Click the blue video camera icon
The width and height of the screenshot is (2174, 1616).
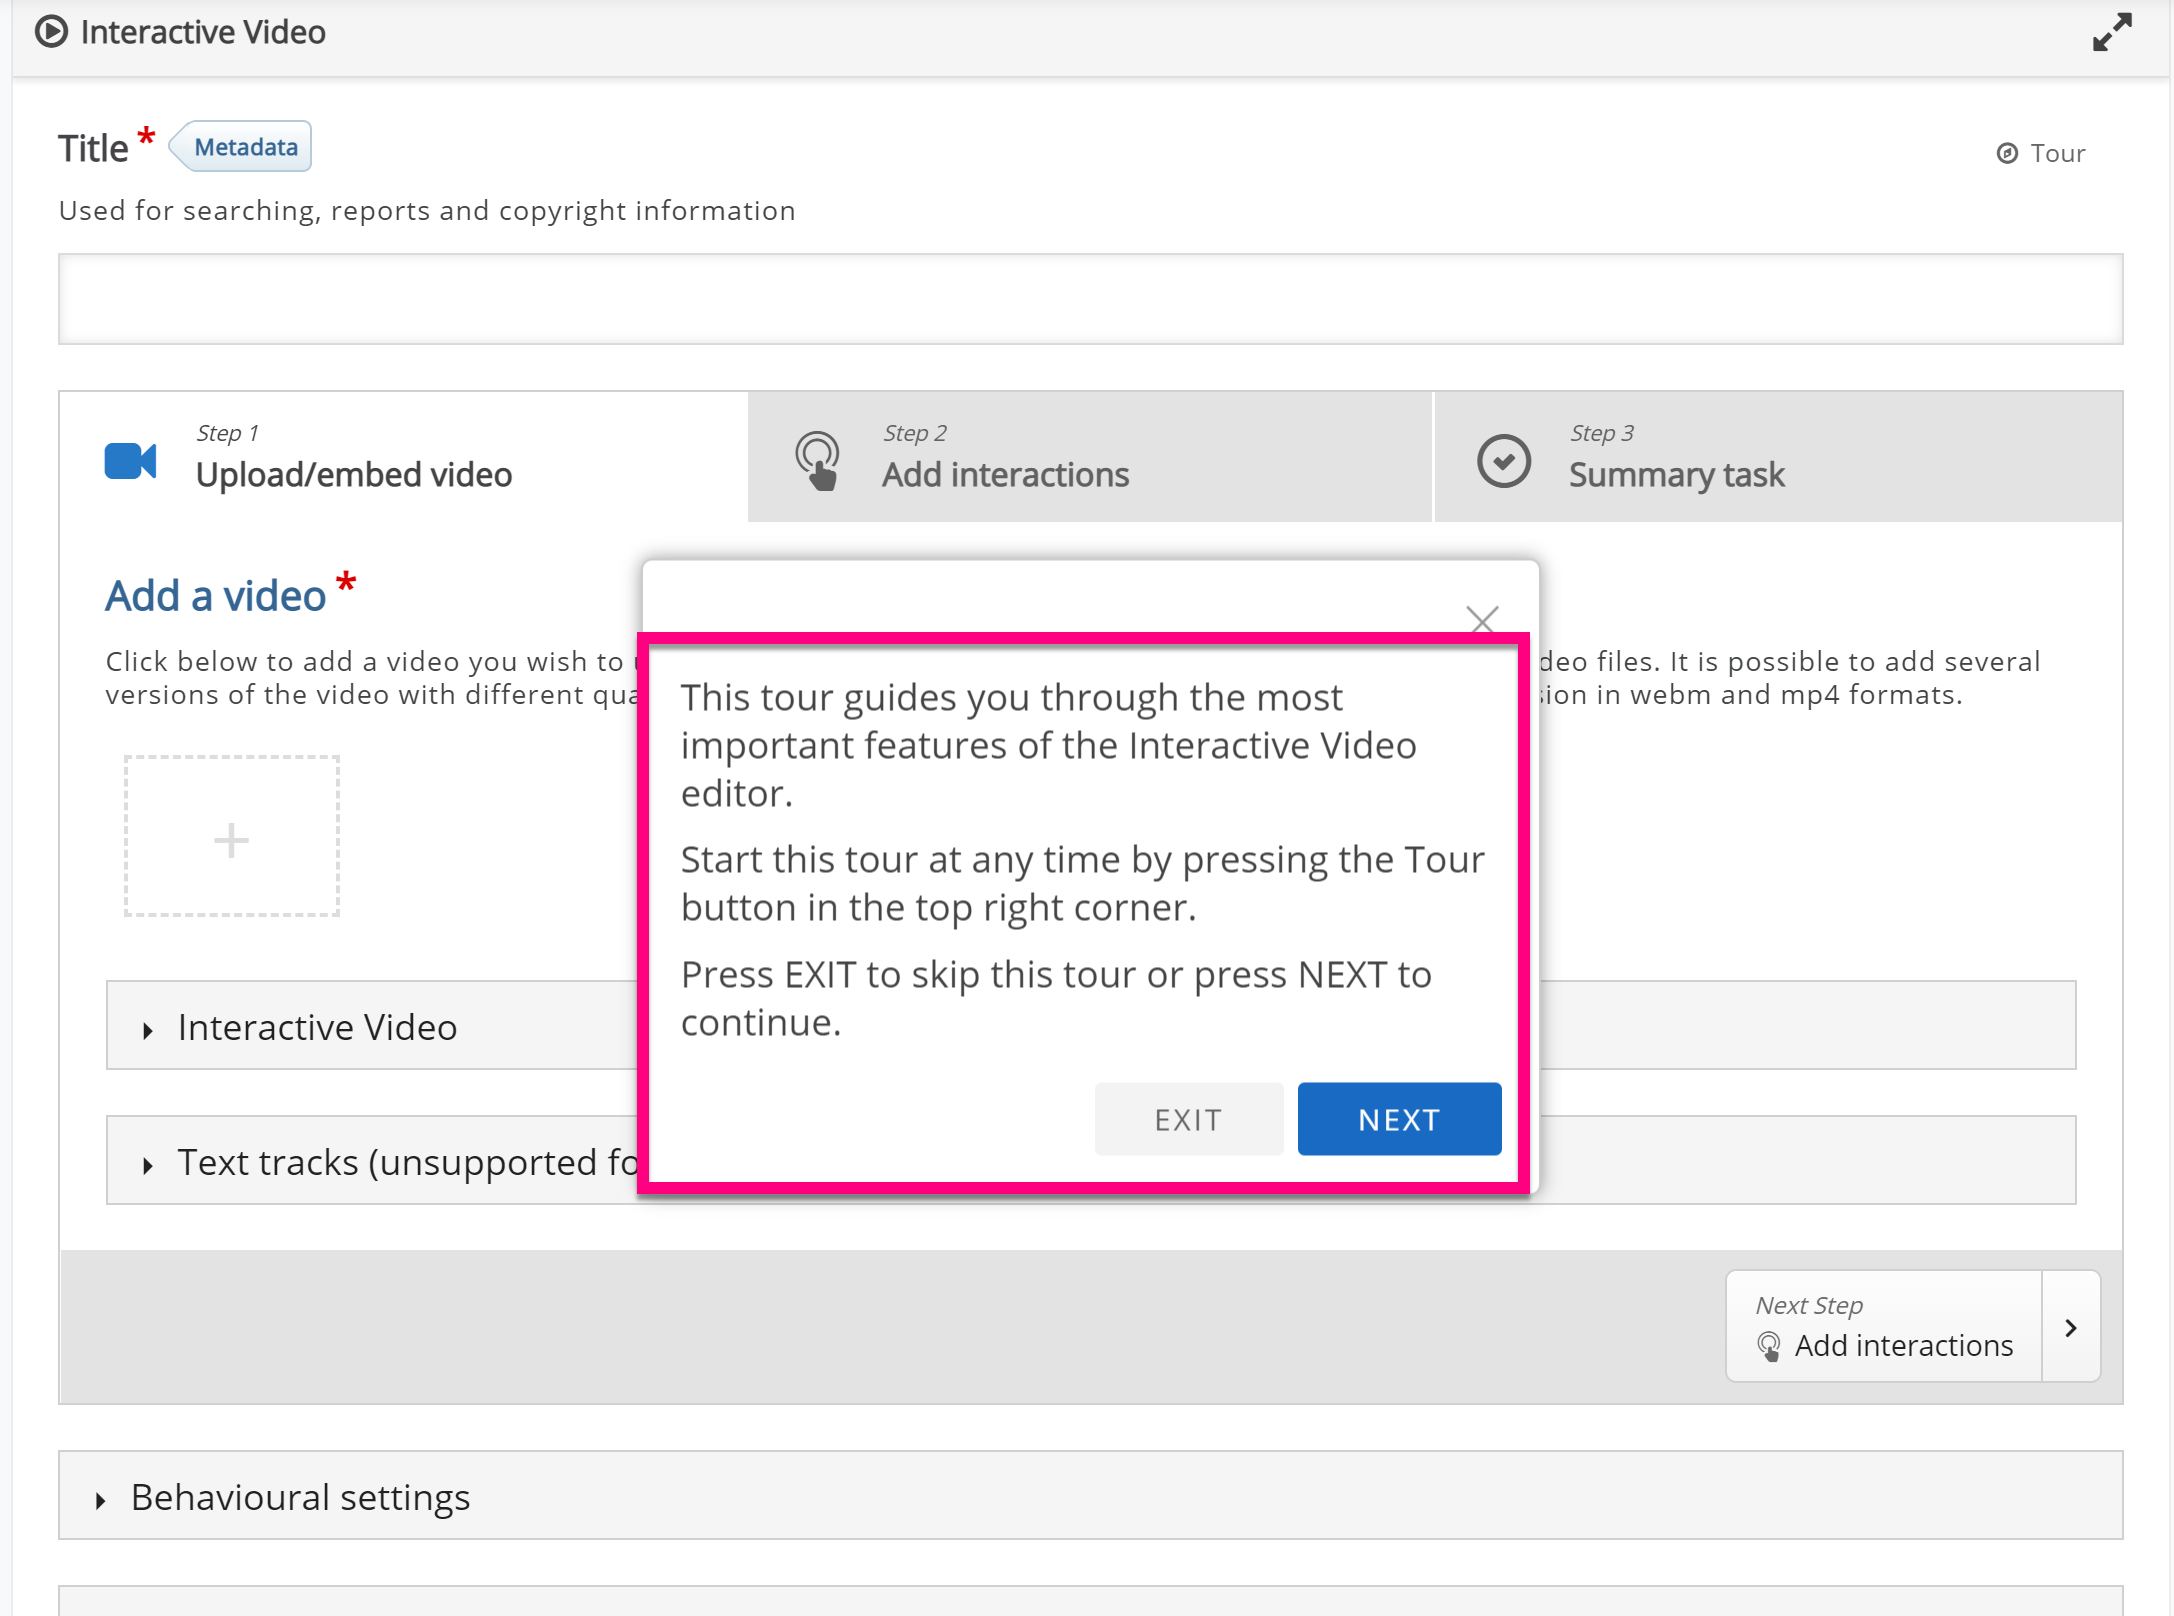130,460
